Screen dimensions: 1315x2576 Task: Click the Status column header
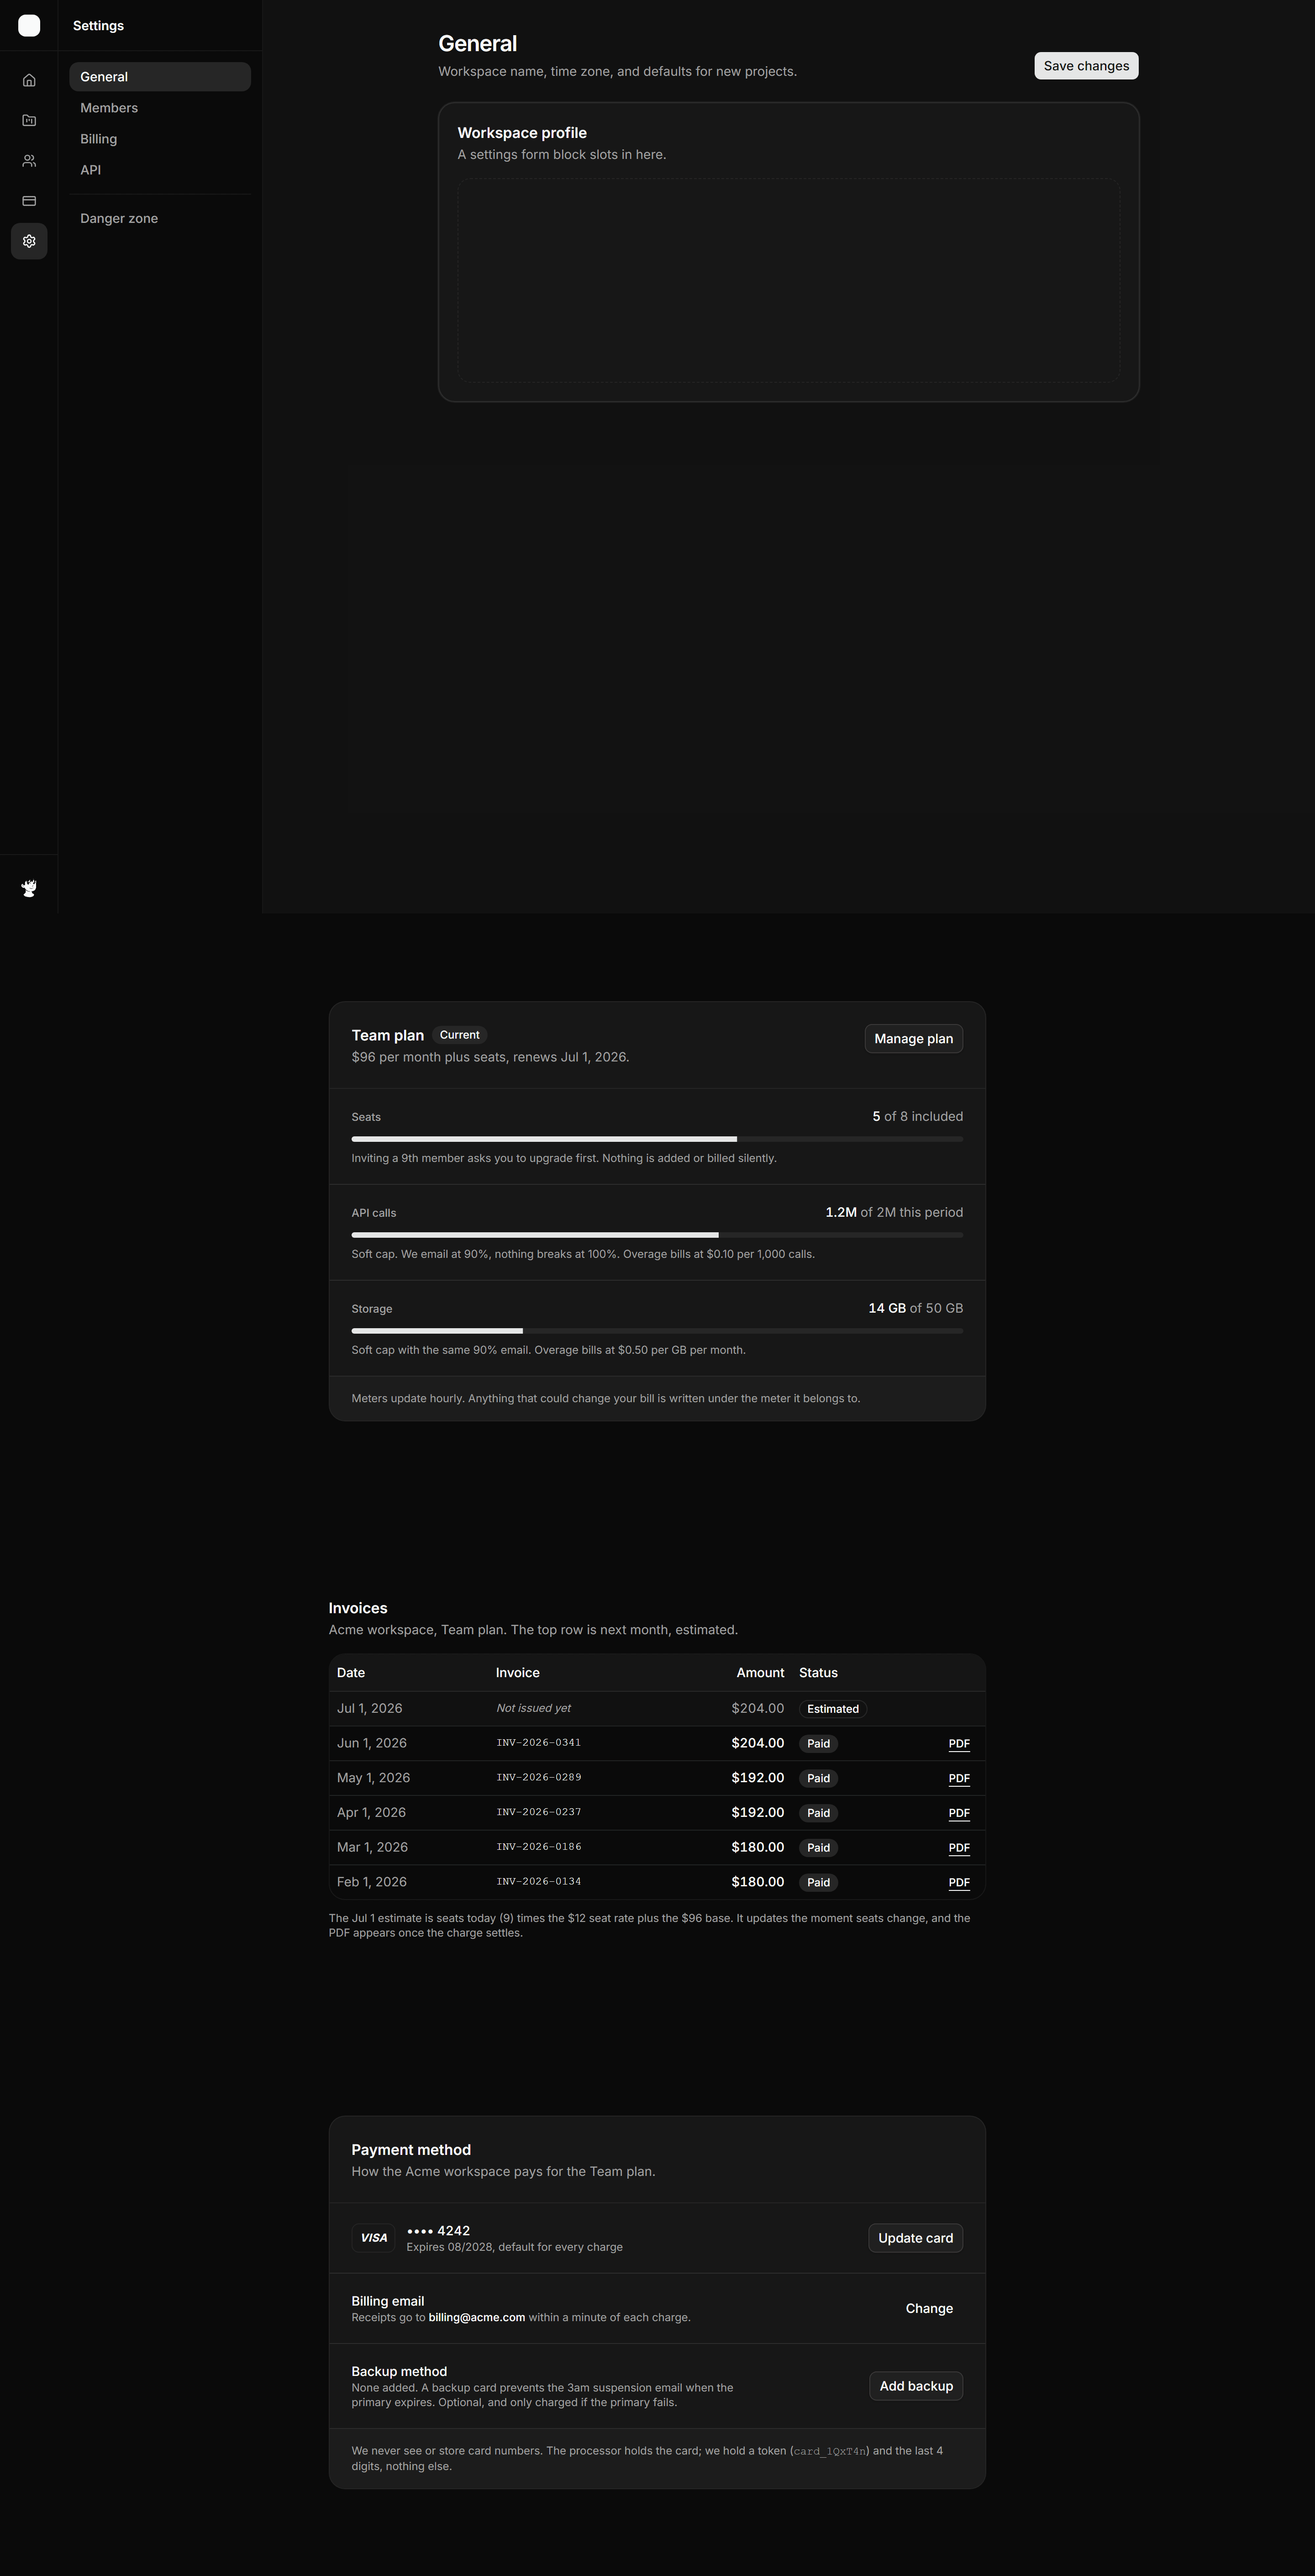tap(818, 1673)
